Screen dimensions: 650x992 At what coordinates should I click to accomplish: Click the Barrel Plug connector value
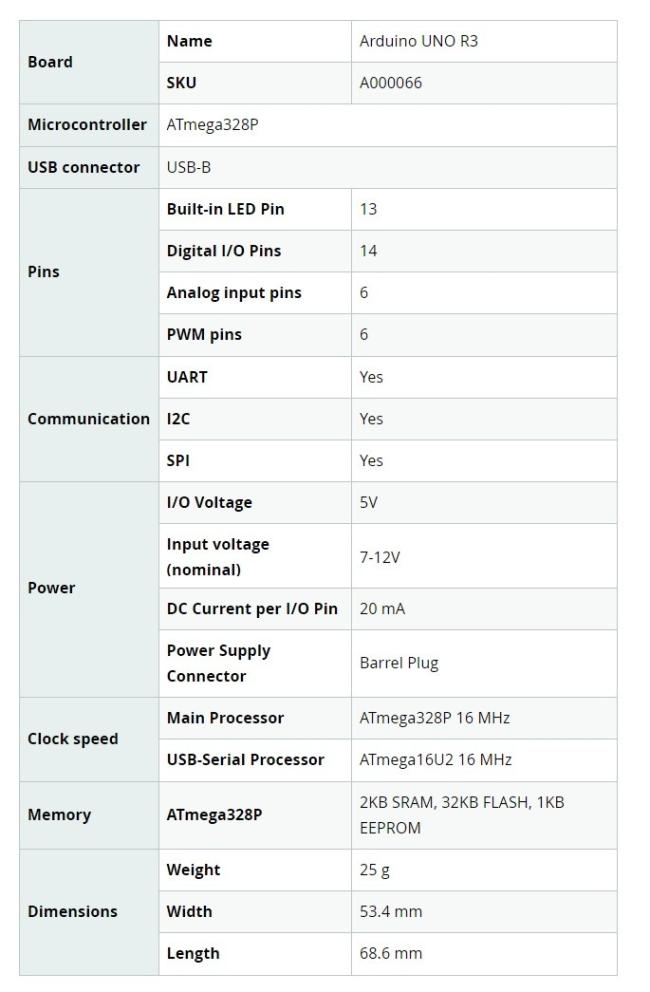point(398,663)
